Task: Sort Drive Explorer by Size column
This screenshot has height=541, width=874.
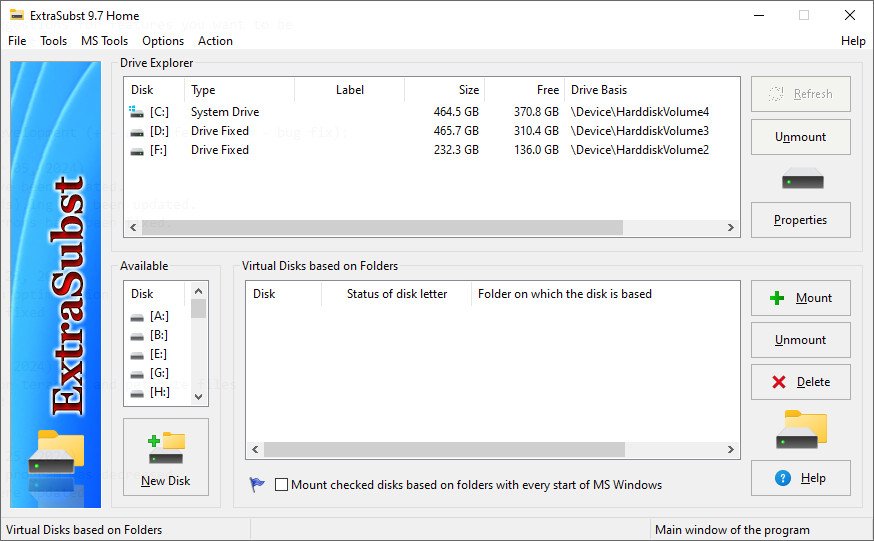Action: (x=444, y=90)
